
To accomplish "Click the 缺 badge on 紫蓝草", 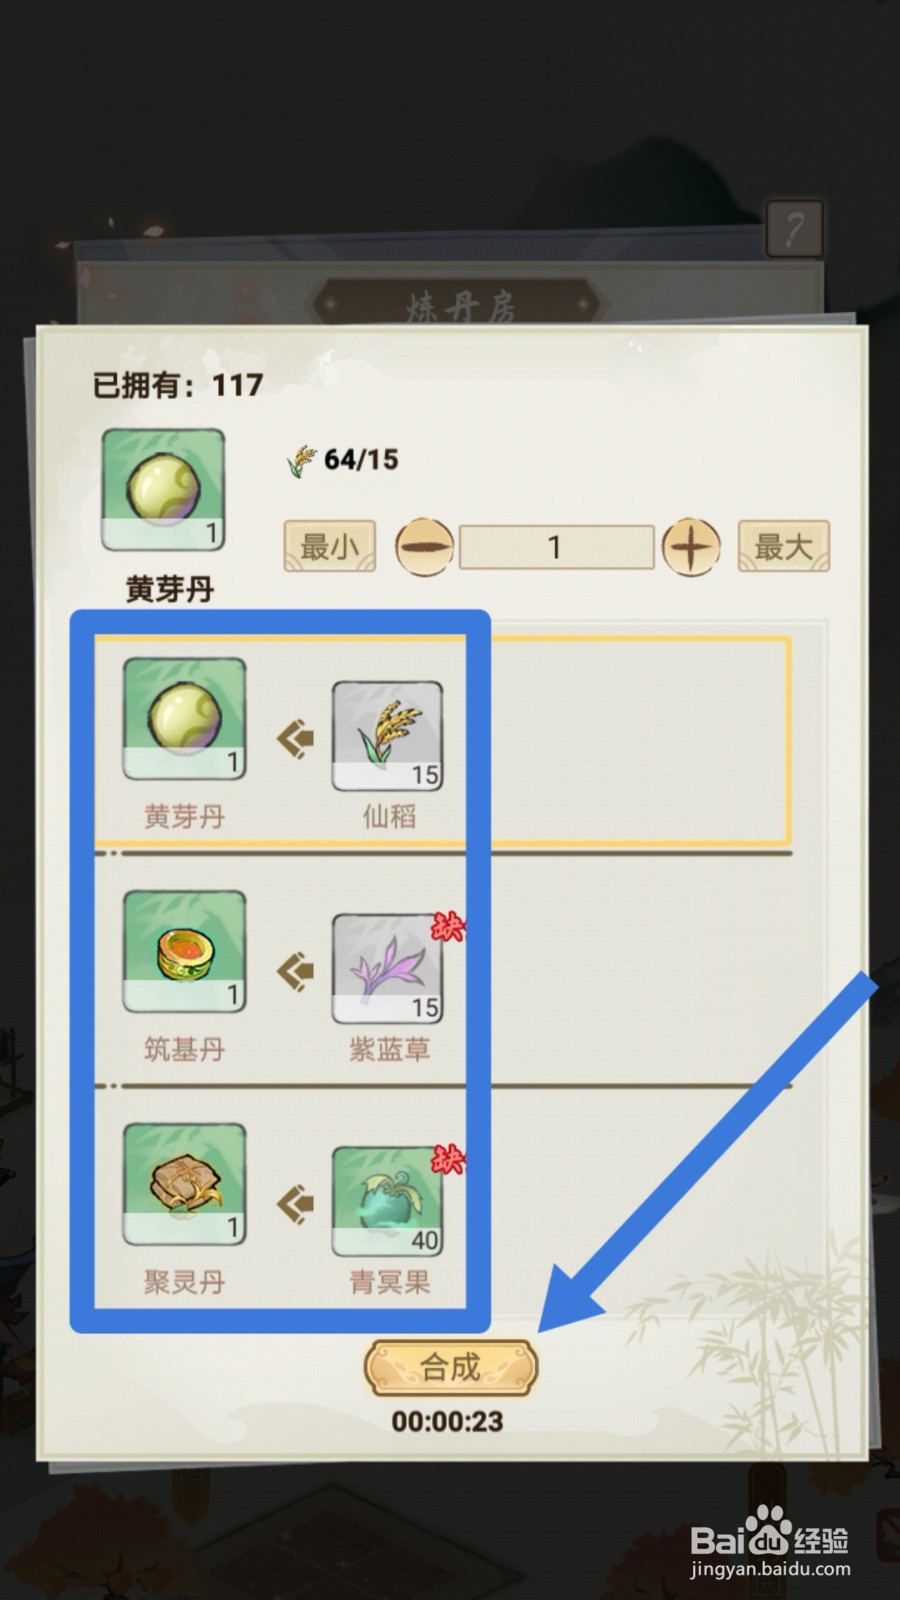I will [448, 927].
